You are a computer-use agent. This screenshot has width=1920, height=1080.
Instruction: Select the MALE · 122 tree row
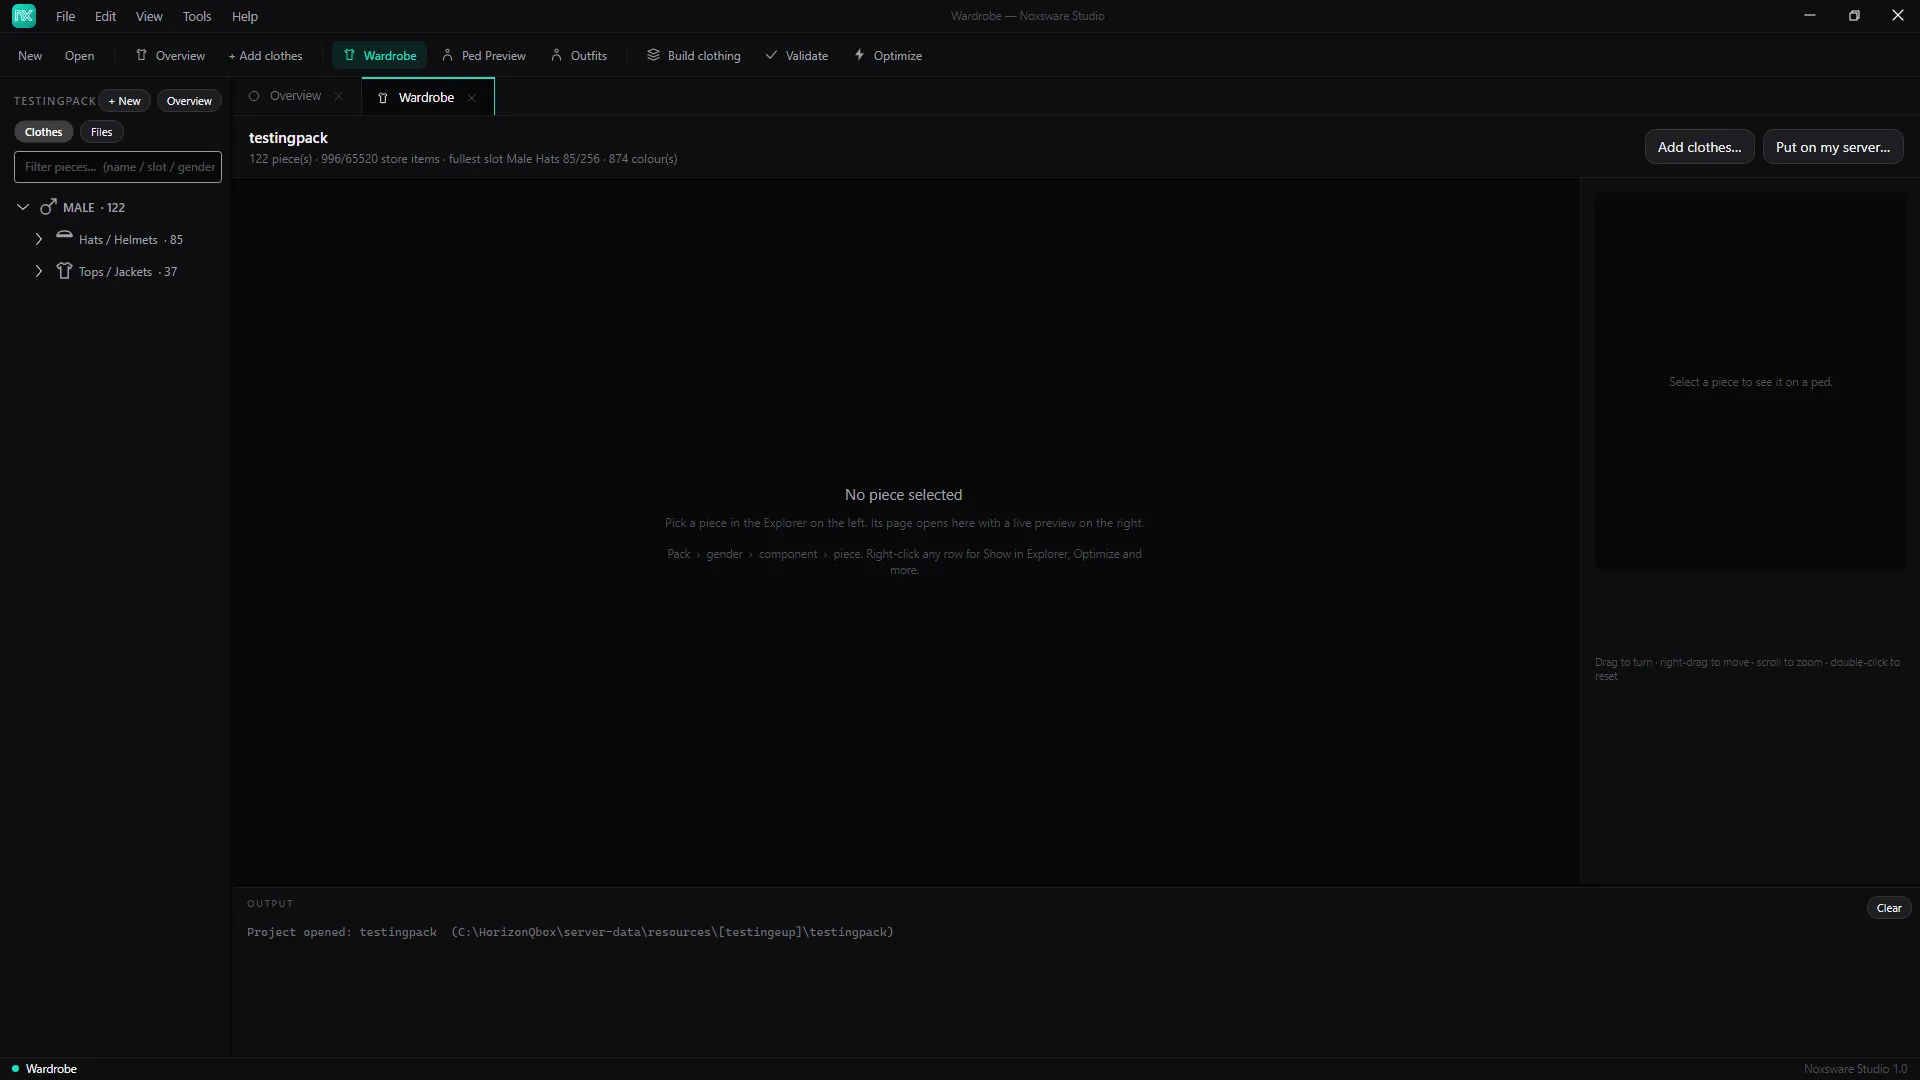point(116,207)
